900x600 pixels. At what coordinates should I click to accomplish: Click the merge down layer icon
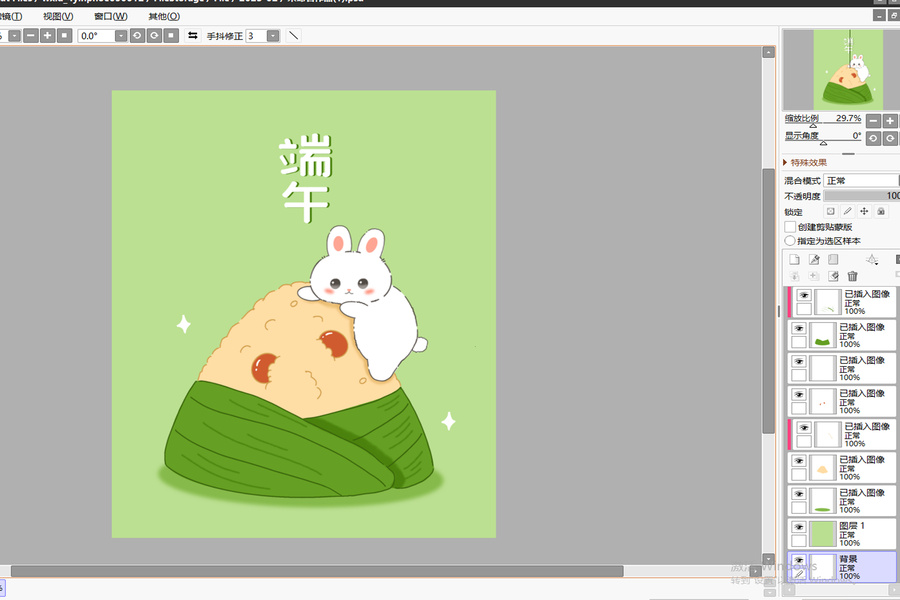(x=814, y=276)
